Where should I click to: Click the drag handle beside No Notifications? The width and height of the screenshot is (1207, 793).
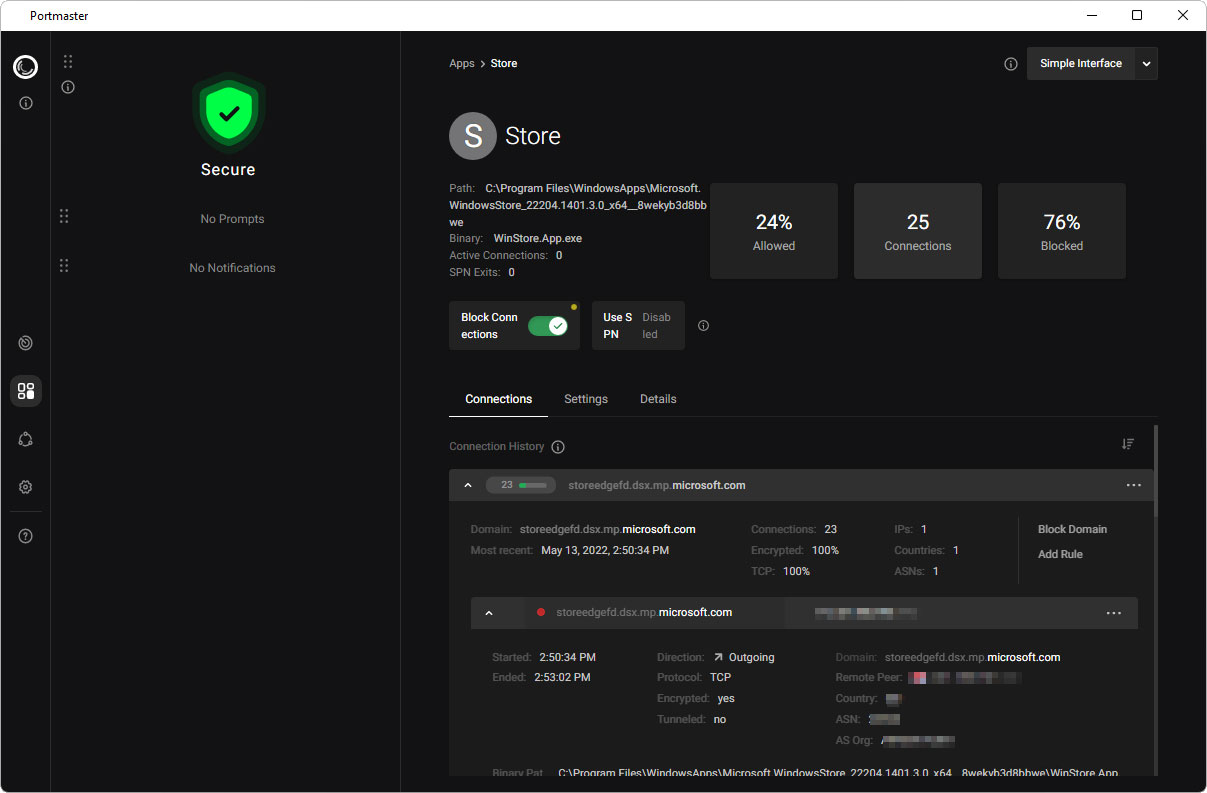pos(64,265)
